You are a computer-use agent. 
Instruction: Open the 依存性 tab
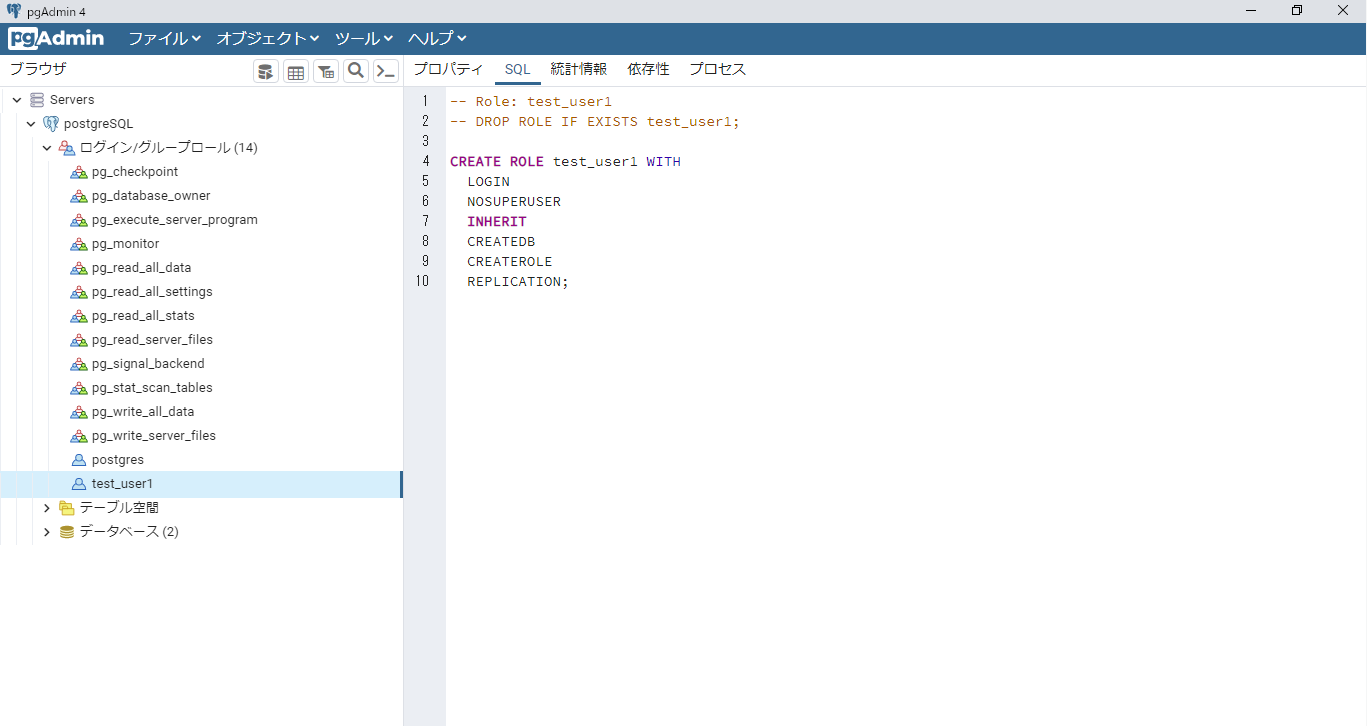pyautogui.click(x=648, y=69)
